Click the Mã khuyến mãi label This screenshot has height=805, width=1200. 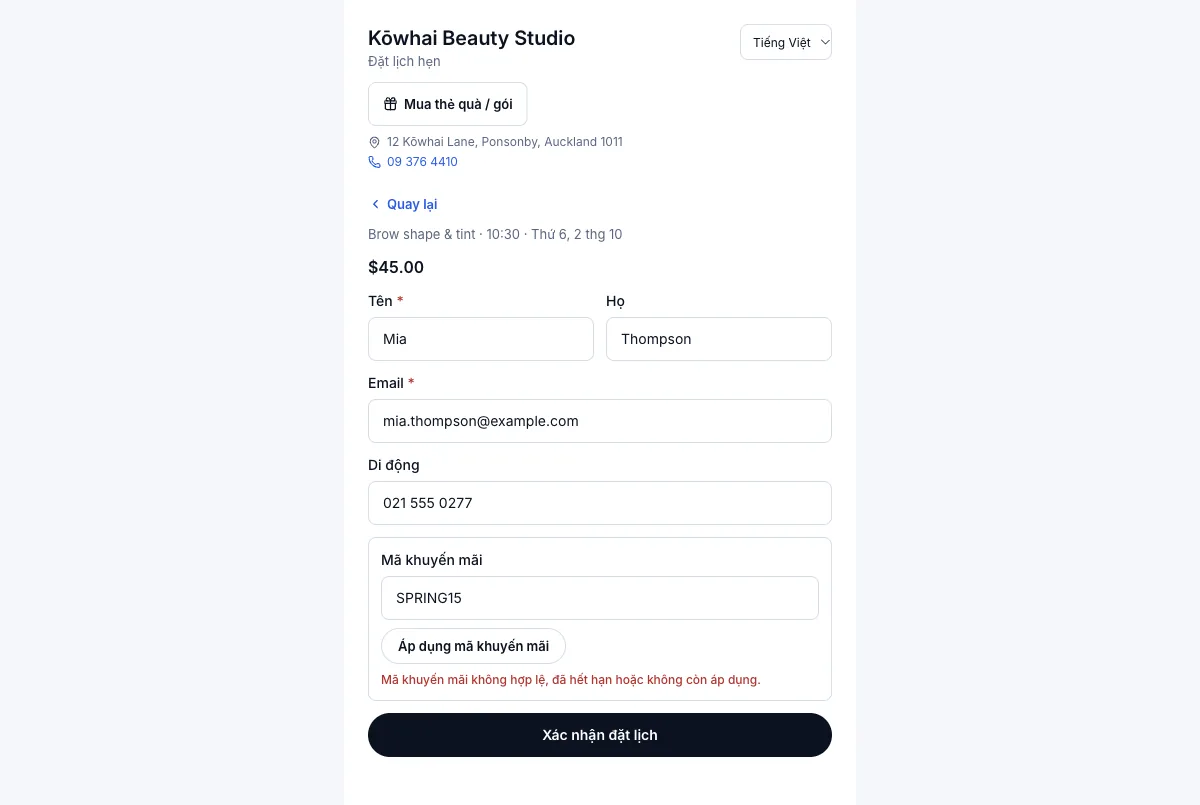(x=432, y=560)
